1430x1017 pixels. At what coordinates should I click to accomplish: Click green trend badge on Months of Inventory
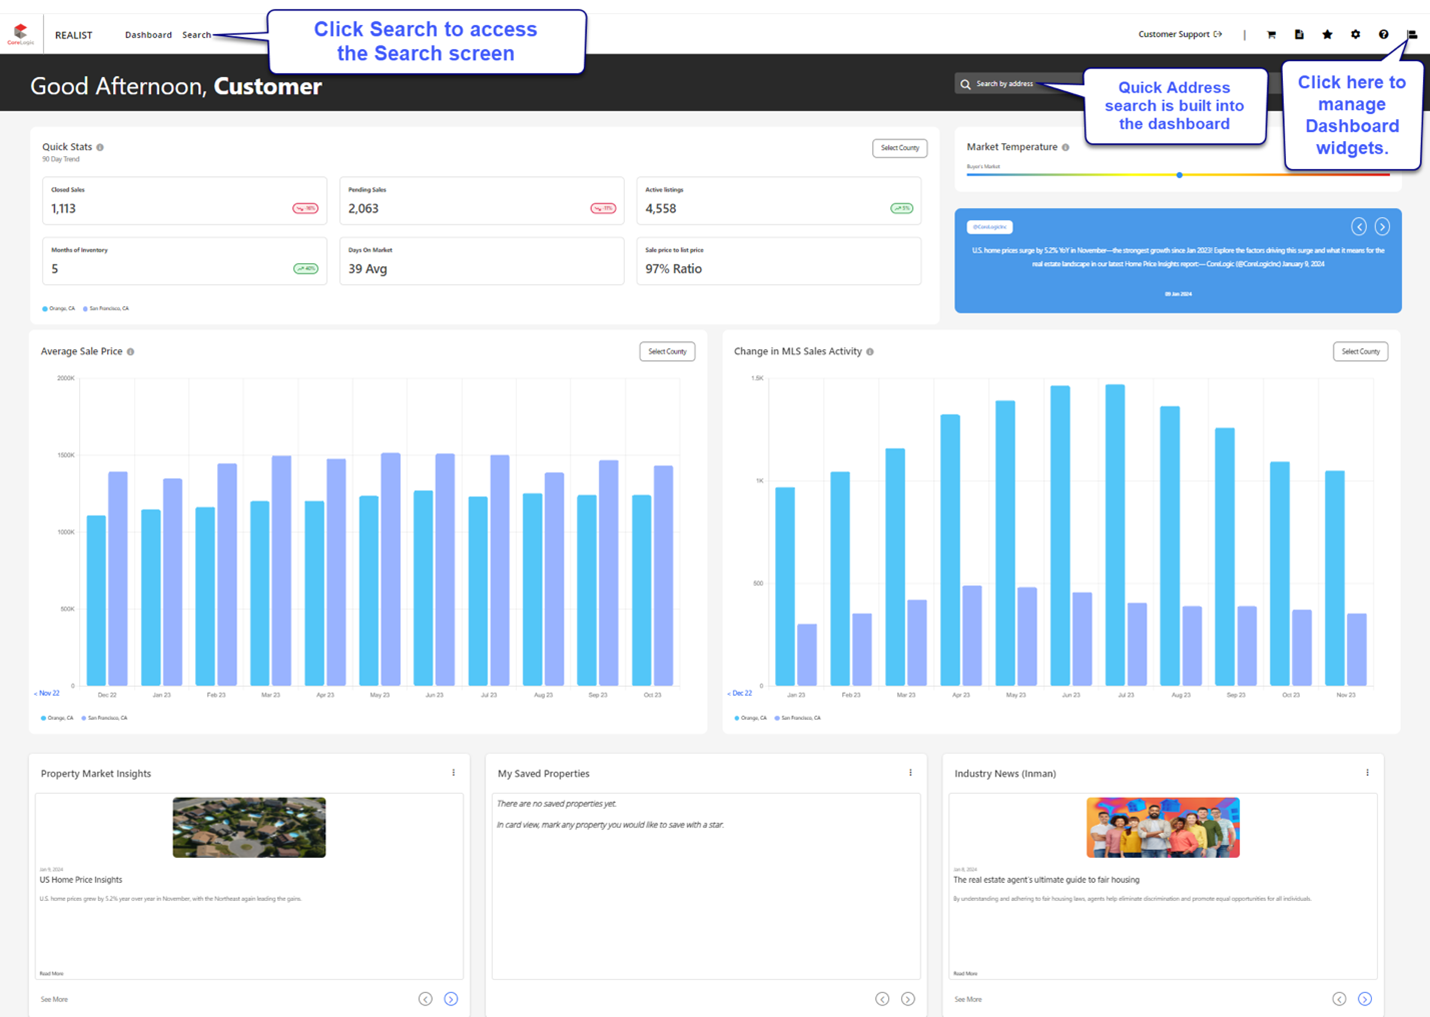[x=306, y=269]
